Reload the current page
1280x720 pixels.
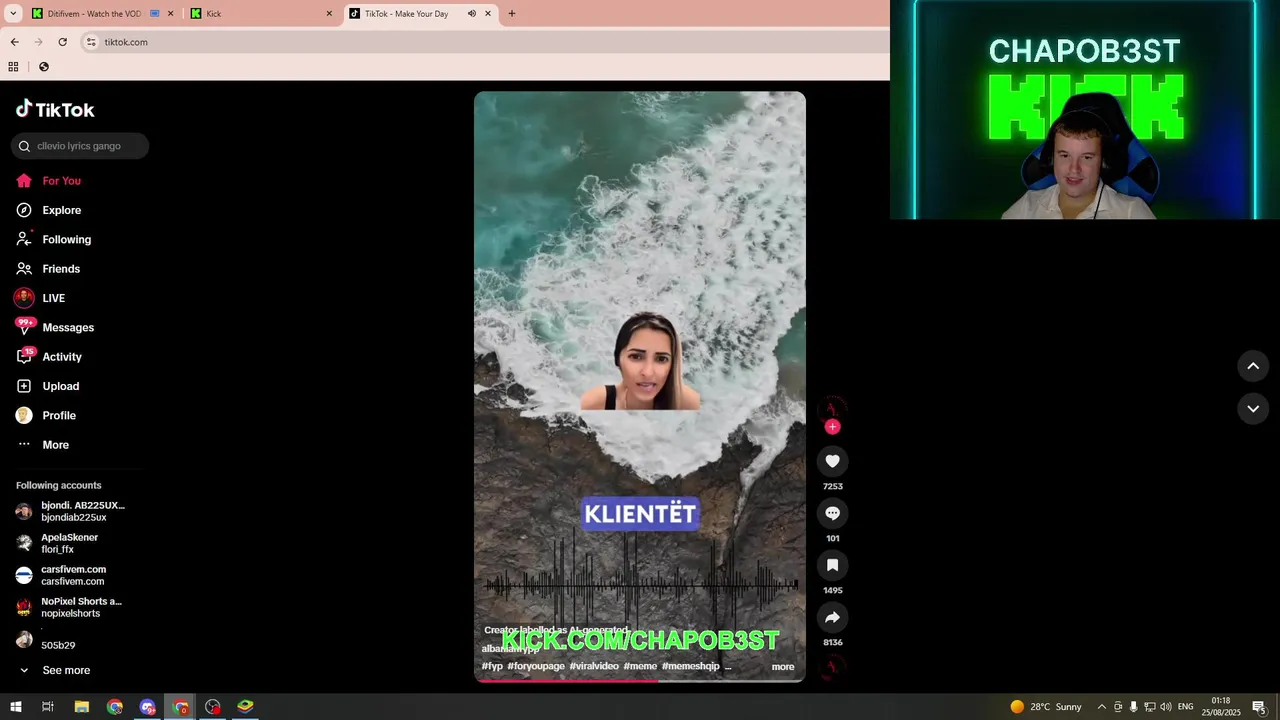62,42
